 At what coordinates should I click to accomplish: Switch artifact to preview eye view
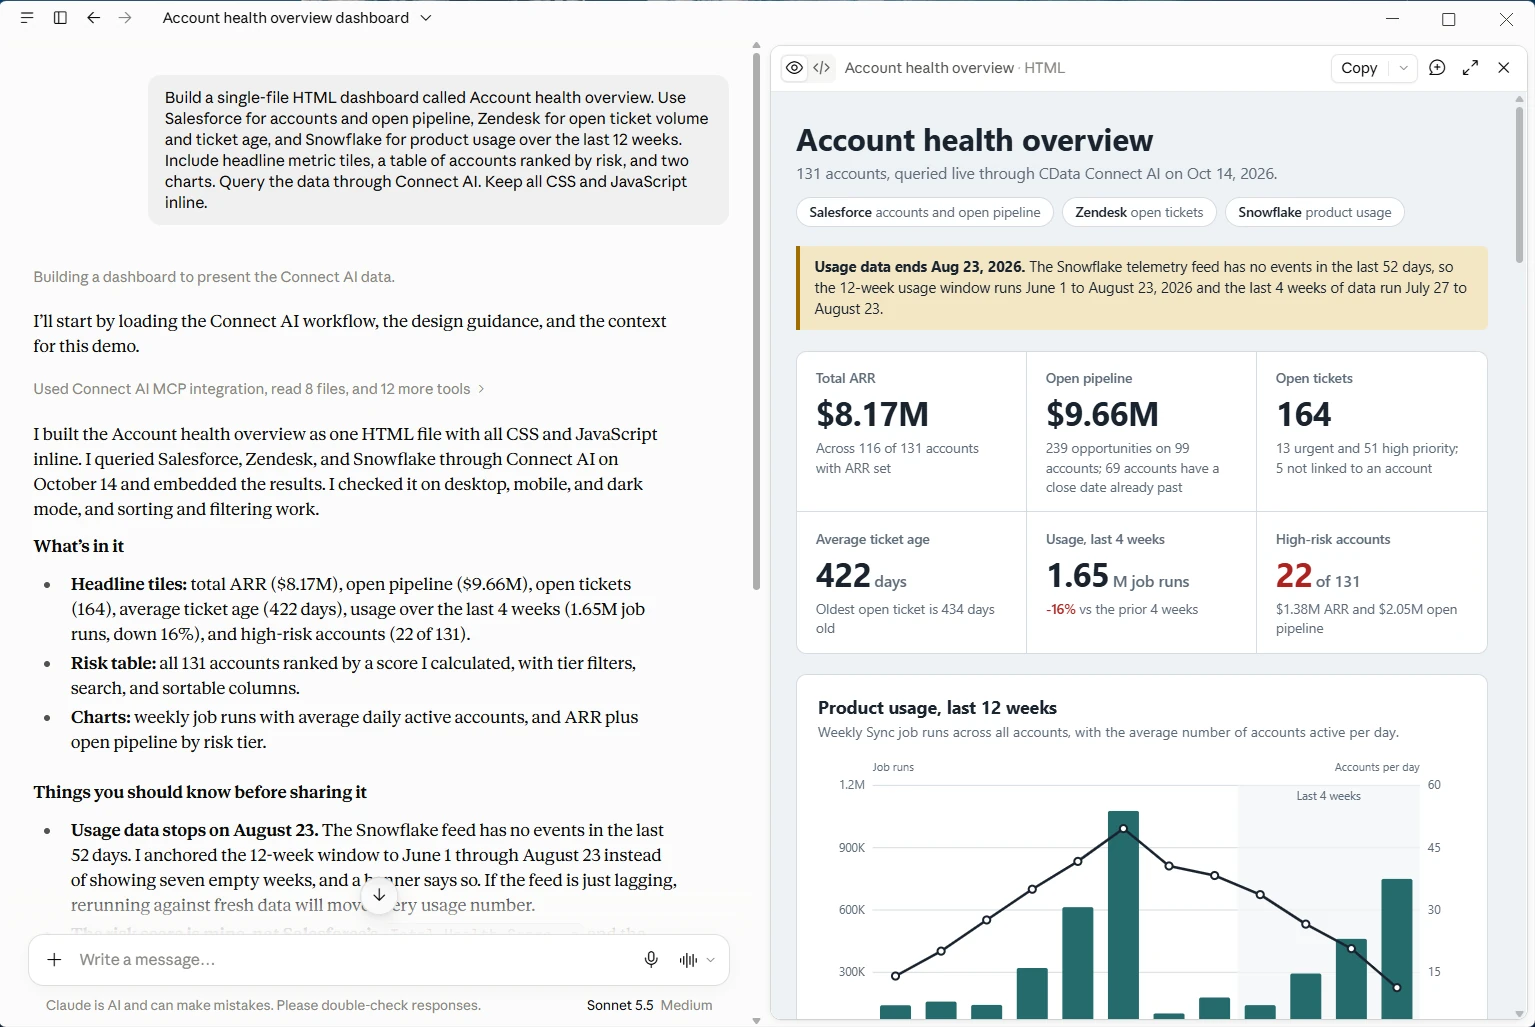794,68
